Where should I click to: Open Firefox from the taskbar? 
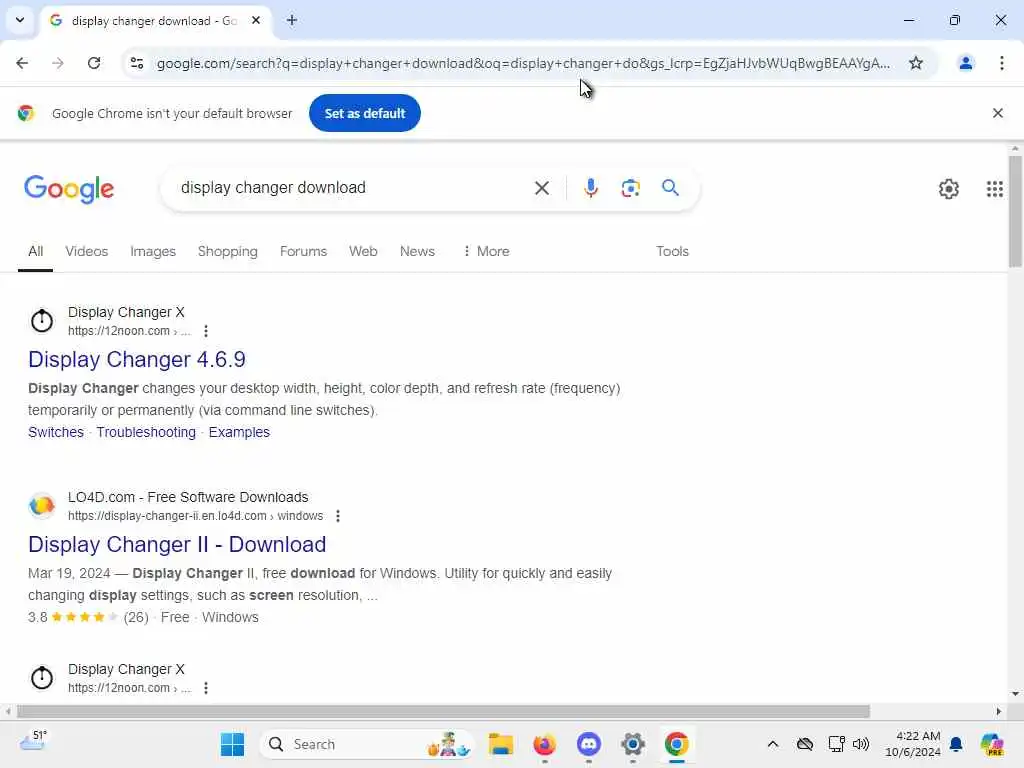pos(545,744)
